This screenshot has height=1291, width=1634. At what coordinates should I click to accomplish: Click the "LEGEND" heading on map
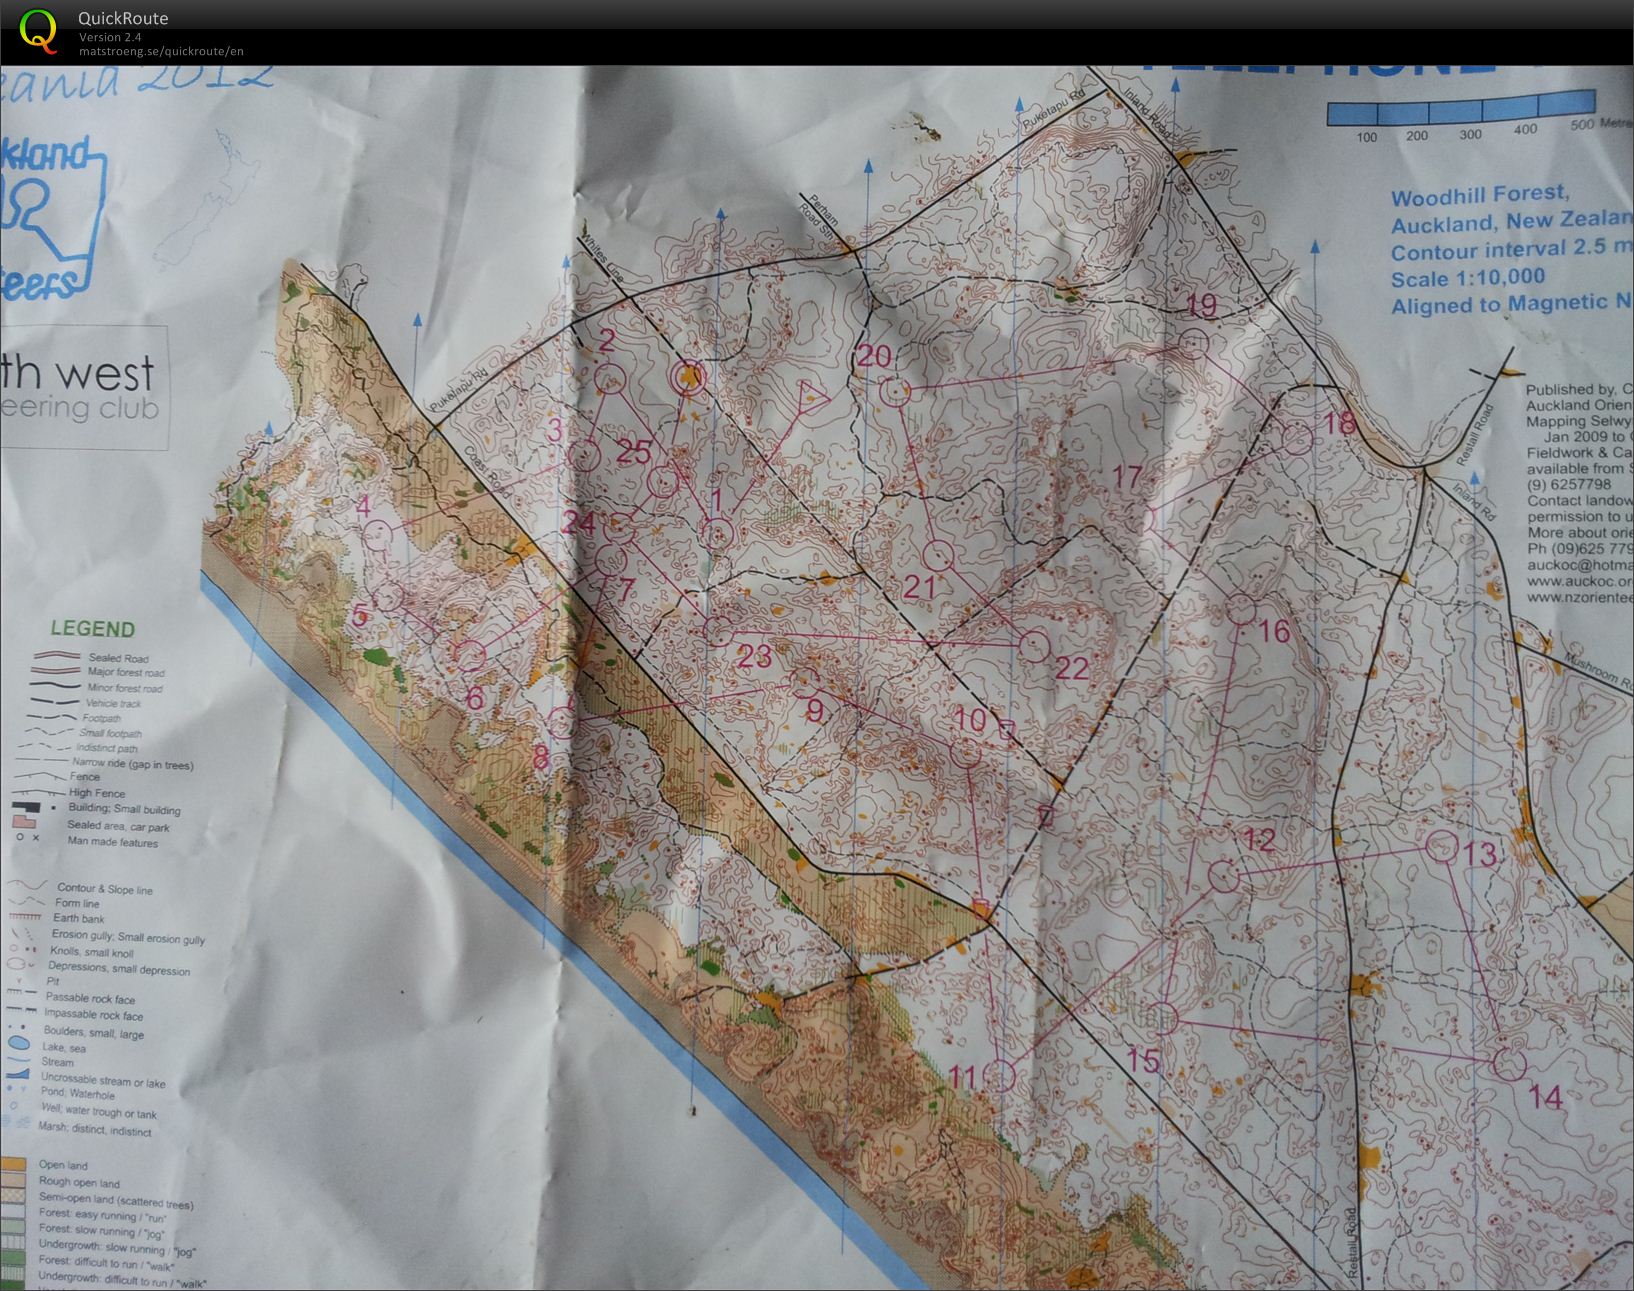coord(93,629)
